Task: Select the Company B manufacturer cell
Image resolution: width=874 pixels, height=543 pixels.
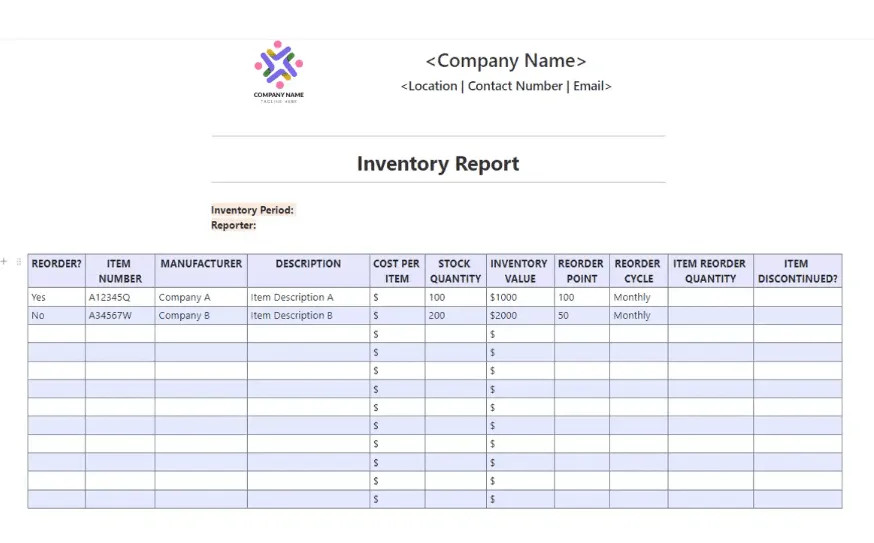Action: pos(201,316)
